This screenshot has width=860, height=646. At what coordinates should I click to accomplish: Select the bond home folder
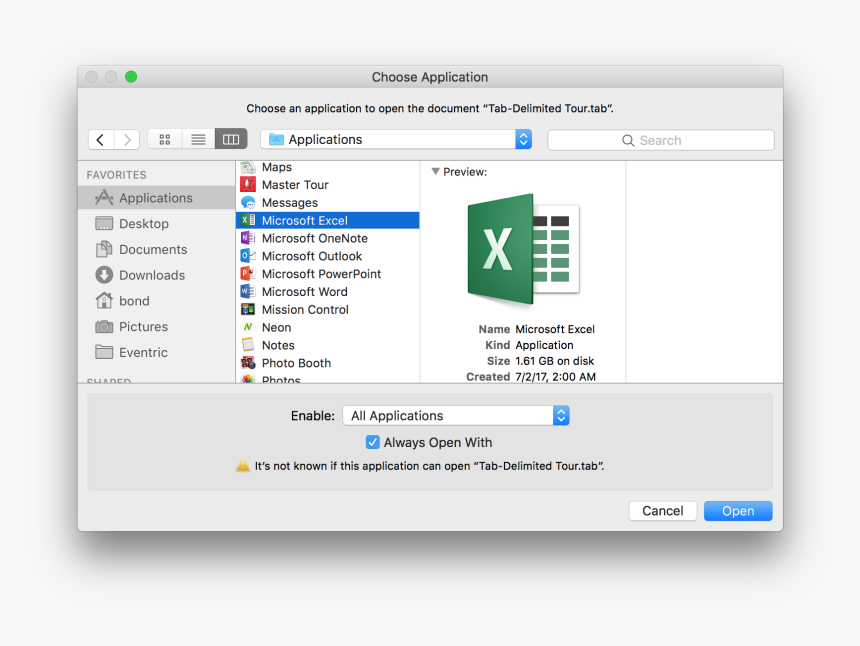156,301
